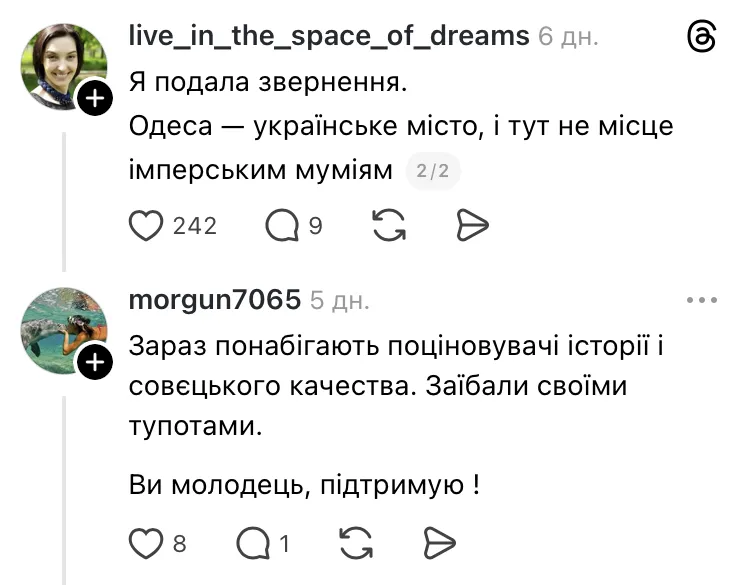
Task: Open the 2/2 thread part indicator
Action: [433, 172]
